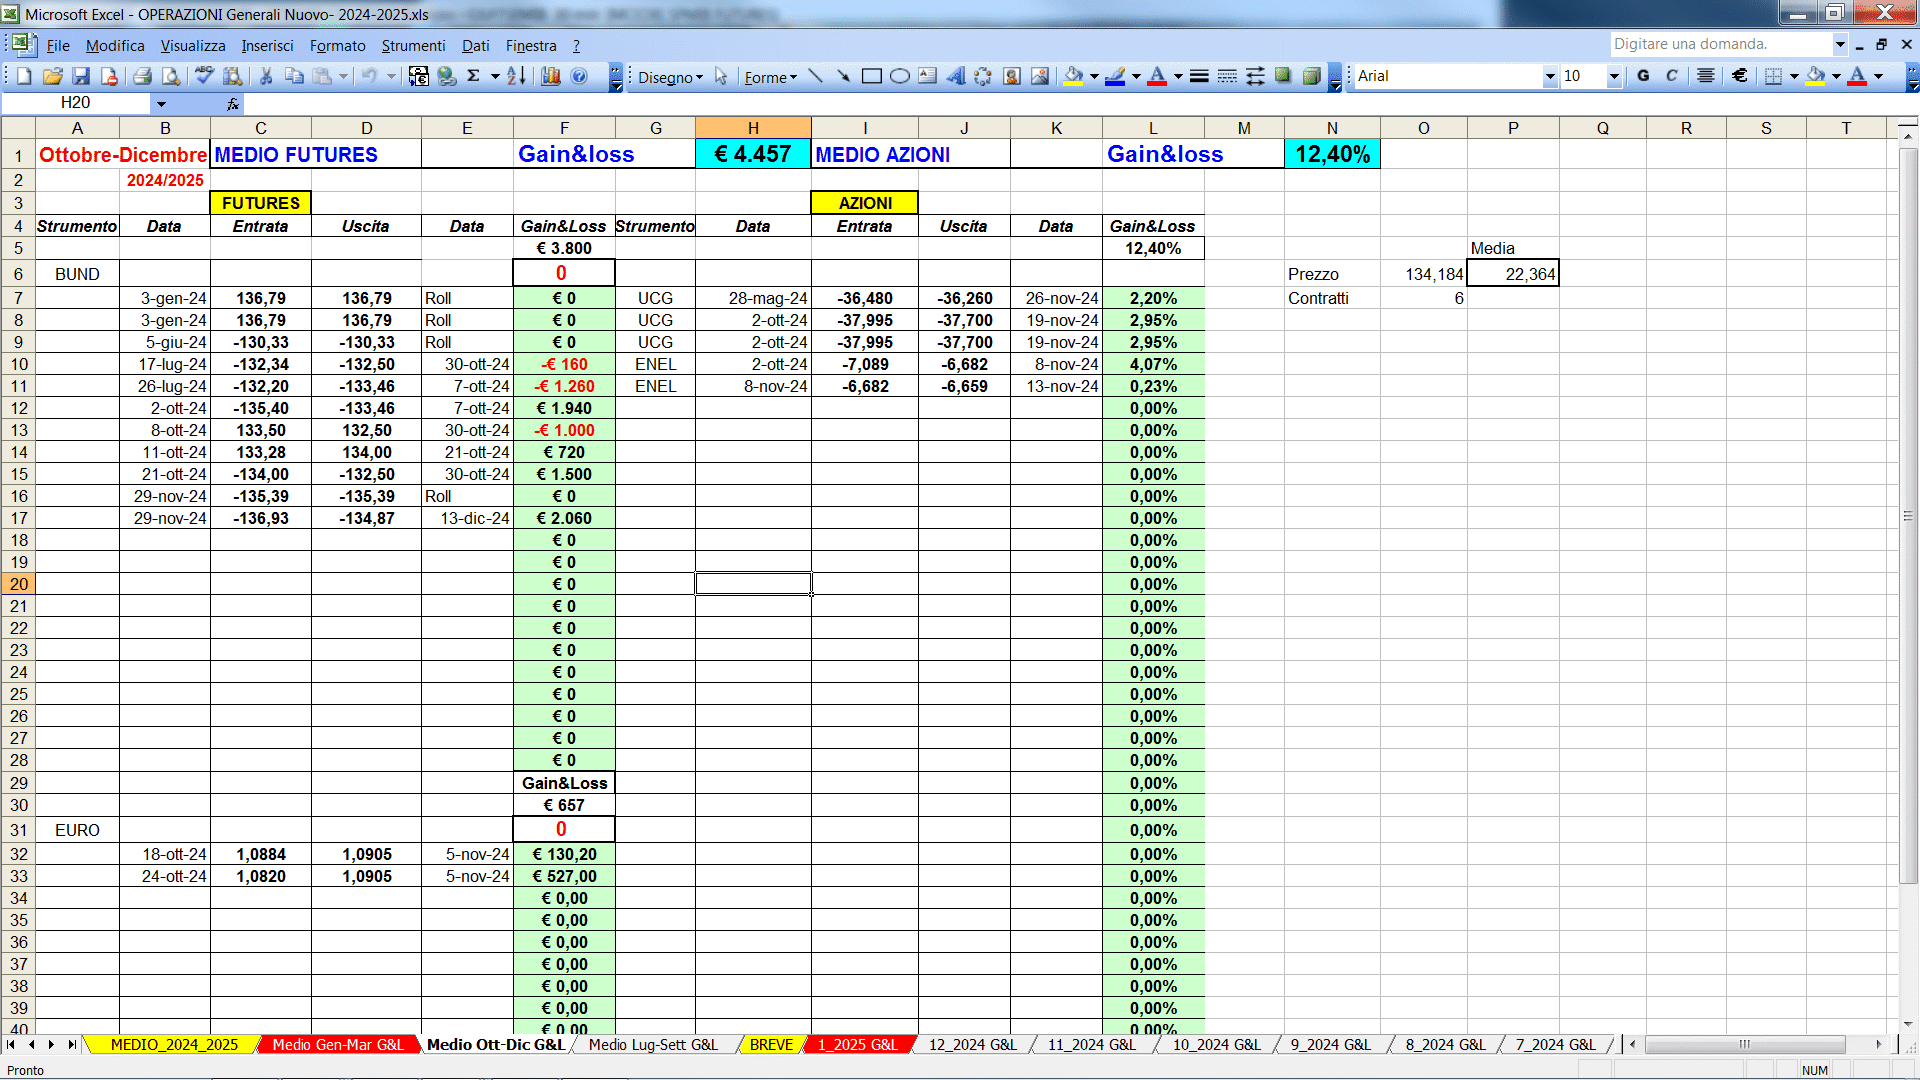This screenshot has height=1080, width=1920.
Task: Insert WordArt from the Drawing toolbar
Action: click(956, 76)
